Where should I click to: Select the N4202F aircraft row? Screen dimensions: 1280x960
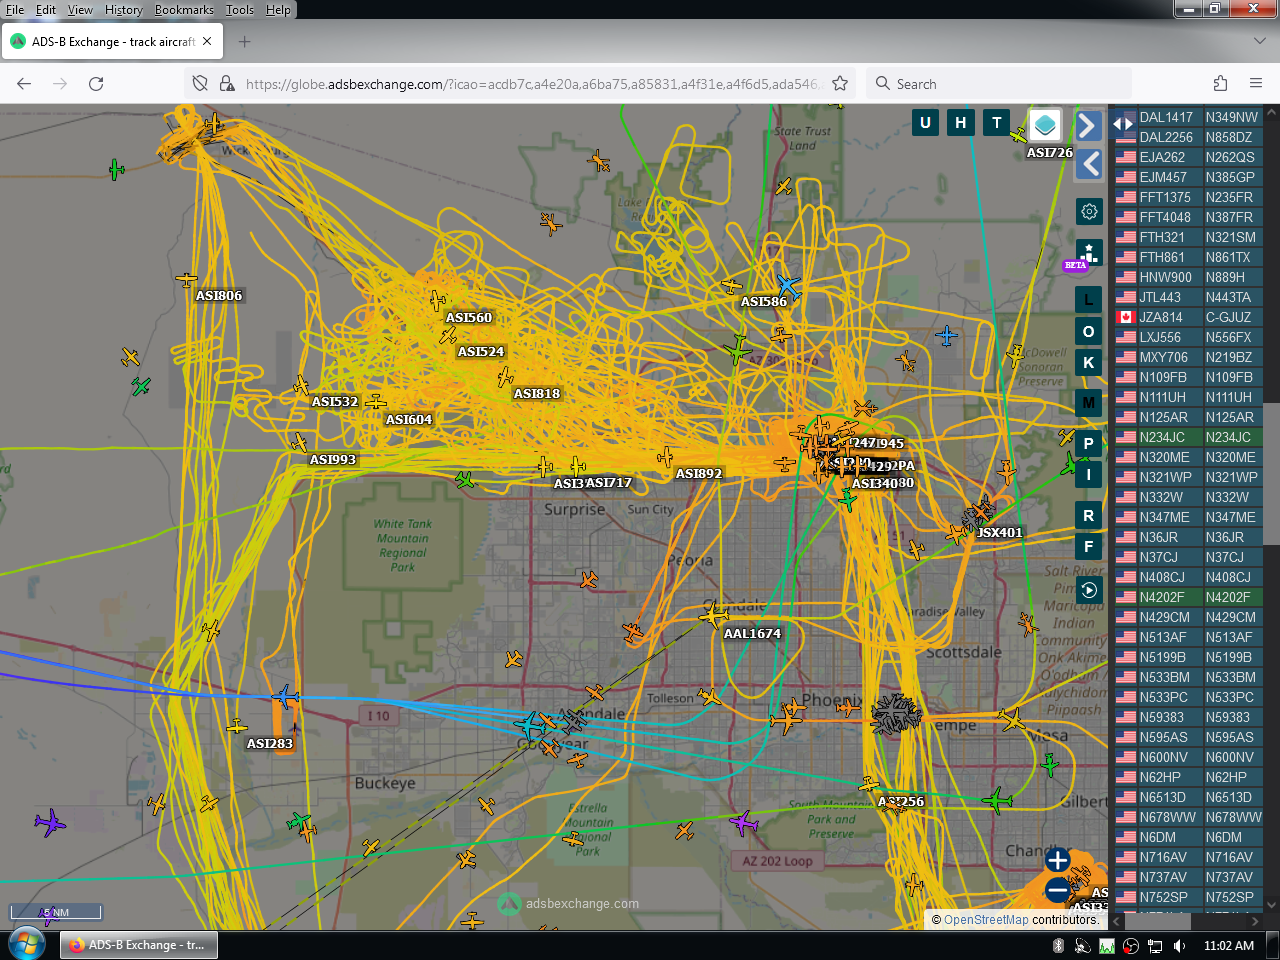[x=1188, y=597]
